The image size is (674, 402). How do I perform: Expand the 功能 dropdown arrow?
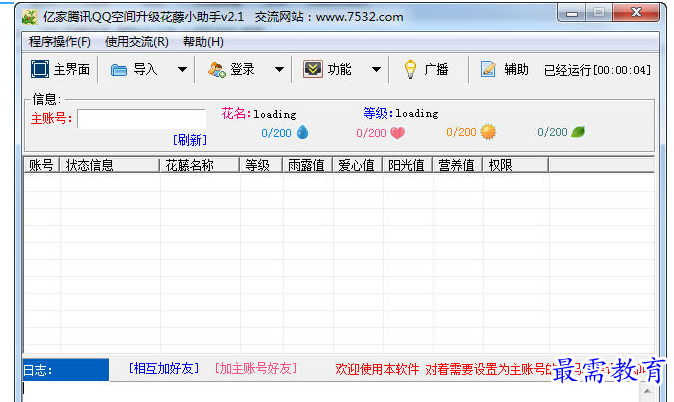pos(377,70)
